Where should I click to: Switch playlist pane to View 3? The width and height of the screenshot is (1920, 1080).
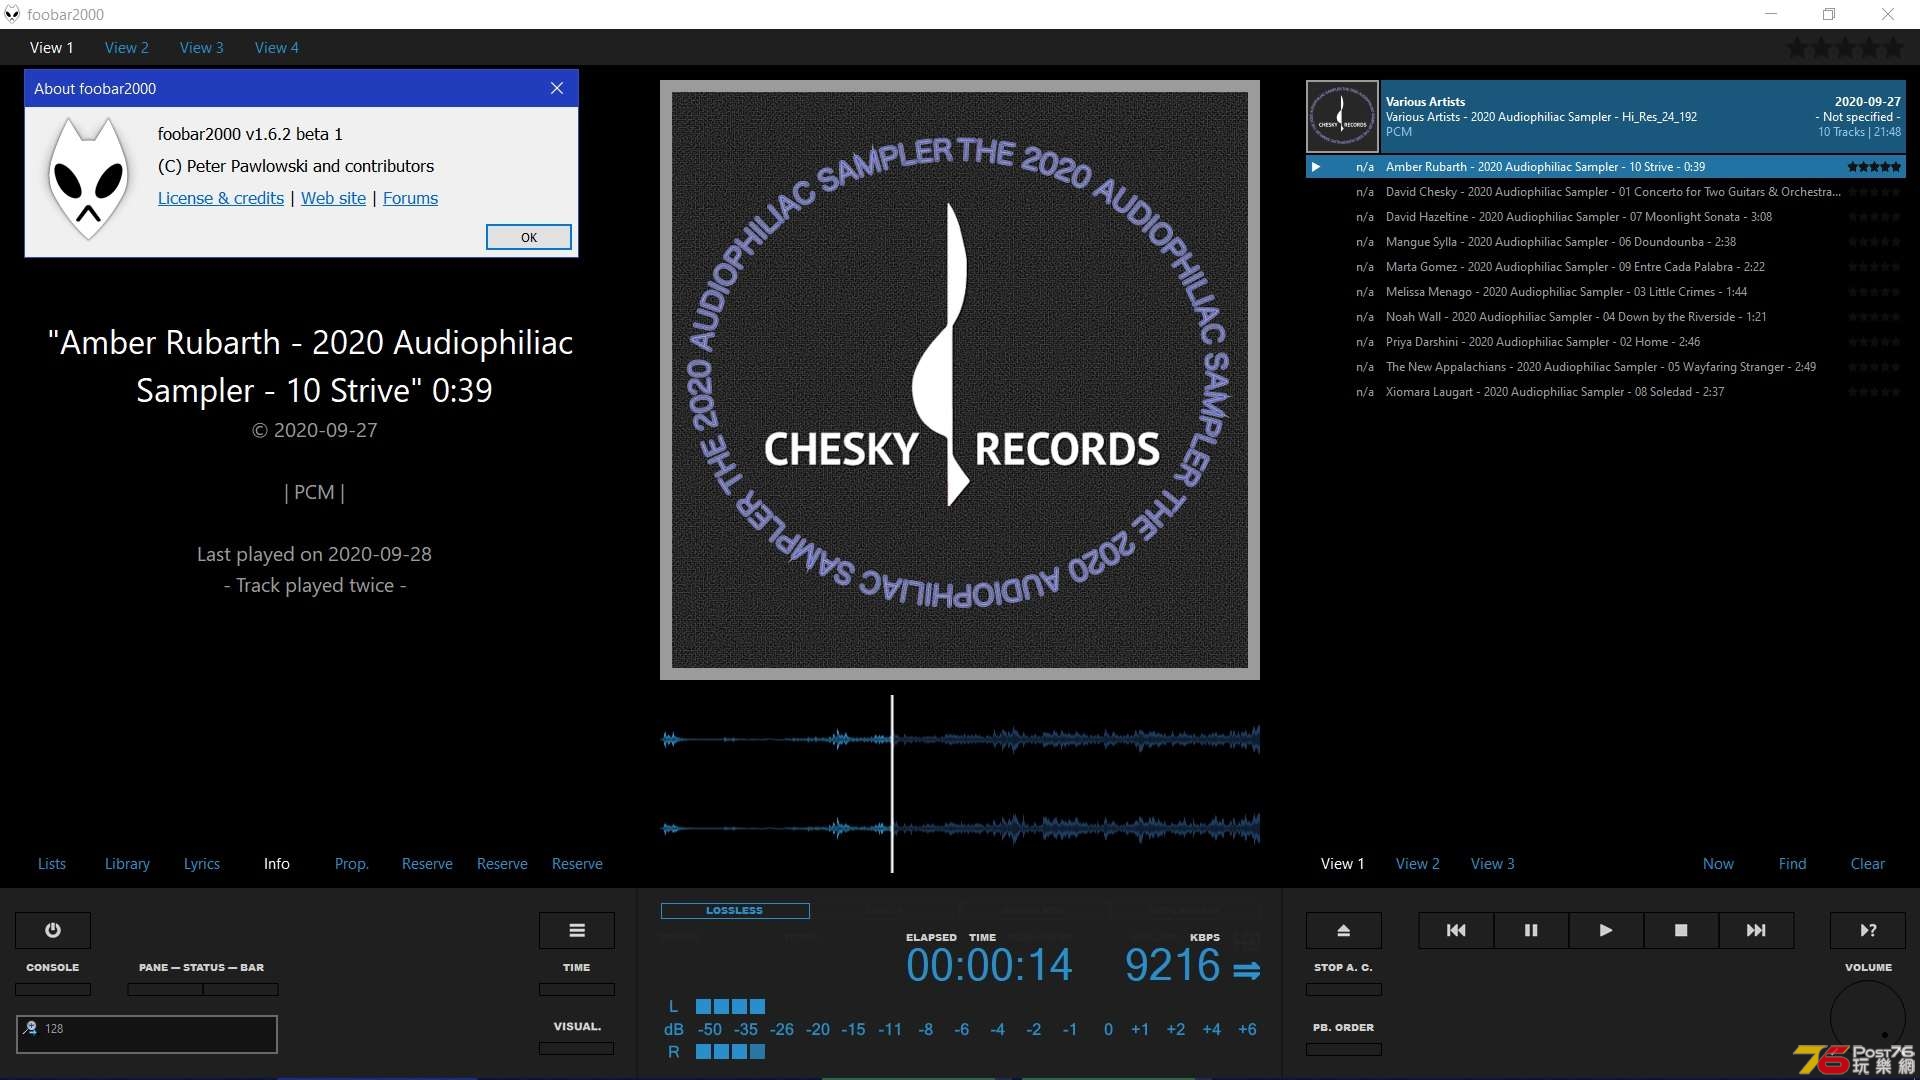1492,863
